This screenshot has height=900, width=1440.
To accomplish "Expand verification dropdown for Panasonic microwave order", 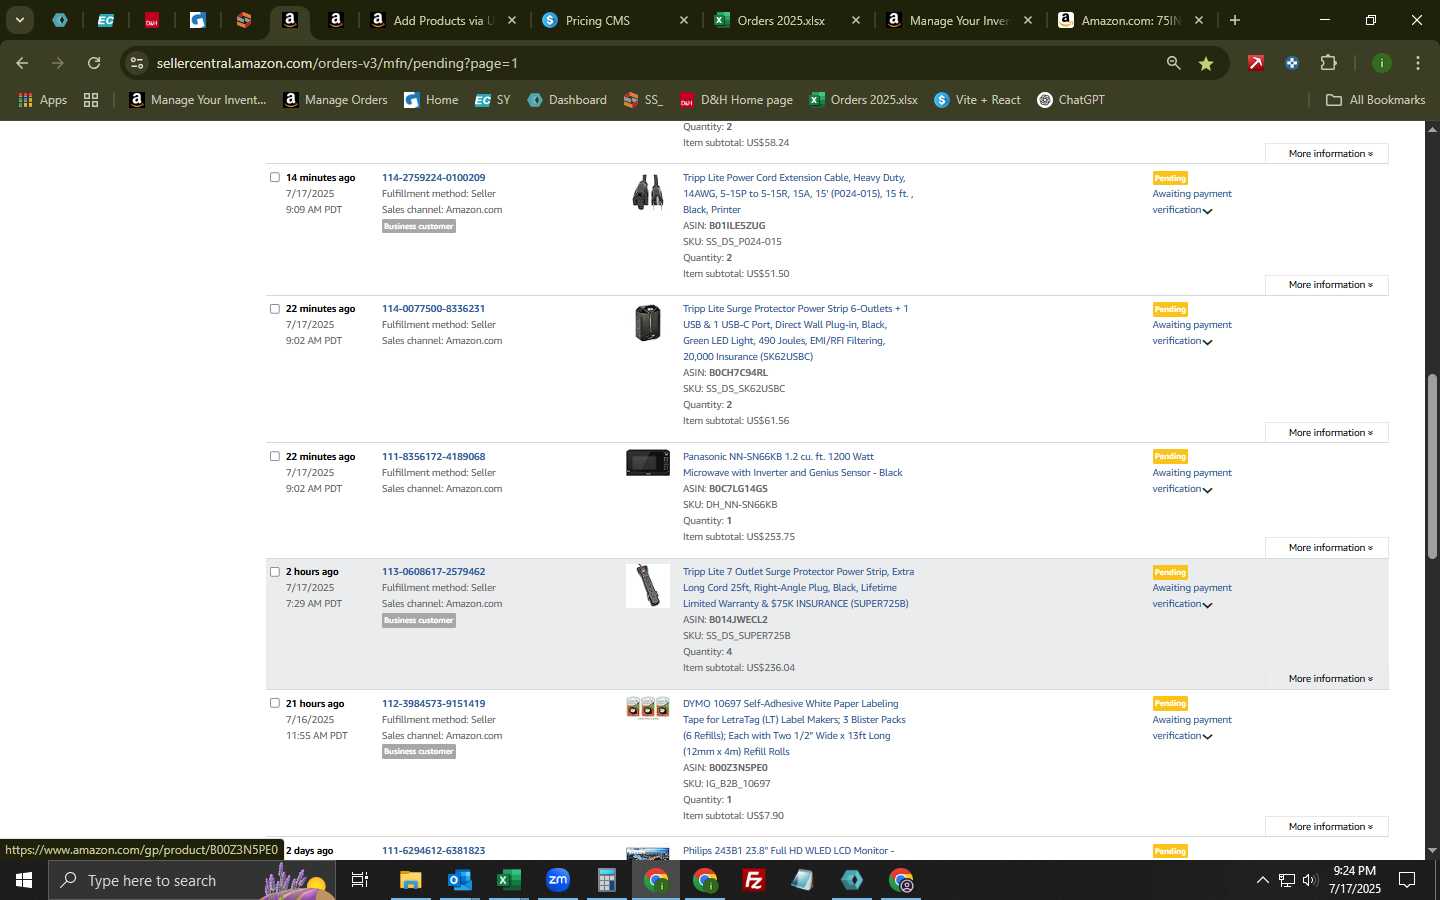I will click(x=1207, y=490).
